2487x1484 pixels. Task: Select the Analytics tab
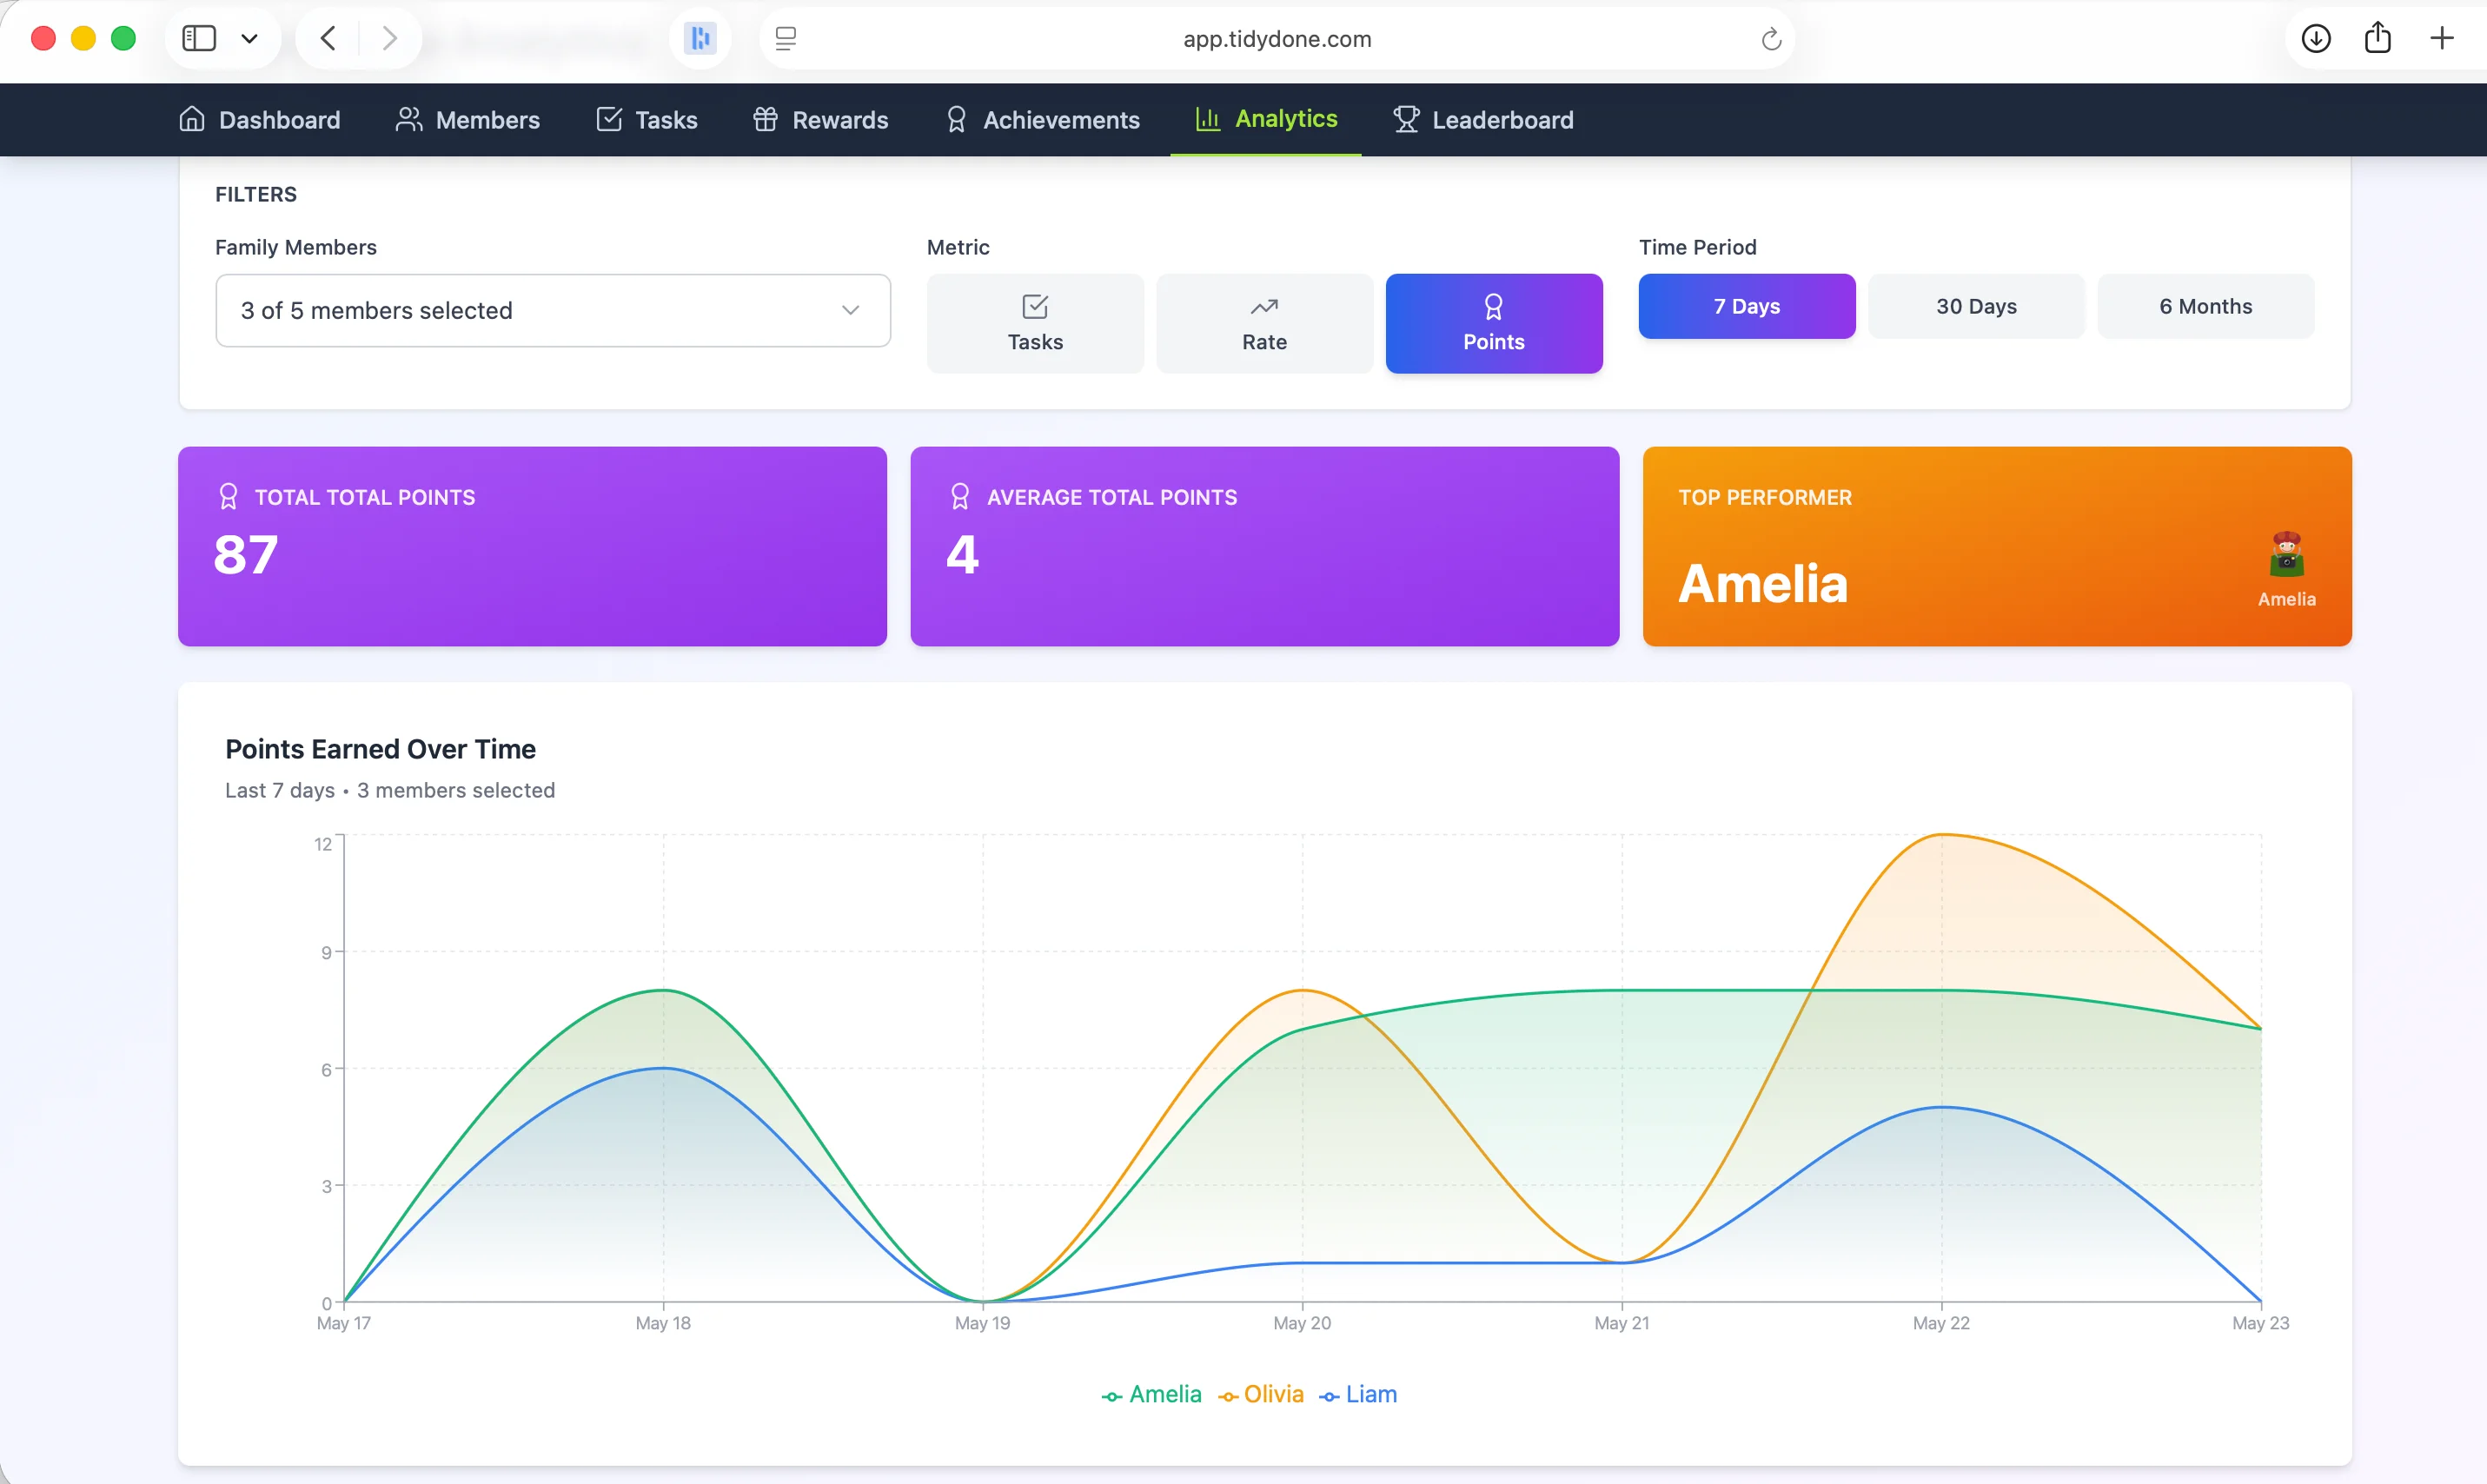pyautogui.click(x=1266, y=119)
